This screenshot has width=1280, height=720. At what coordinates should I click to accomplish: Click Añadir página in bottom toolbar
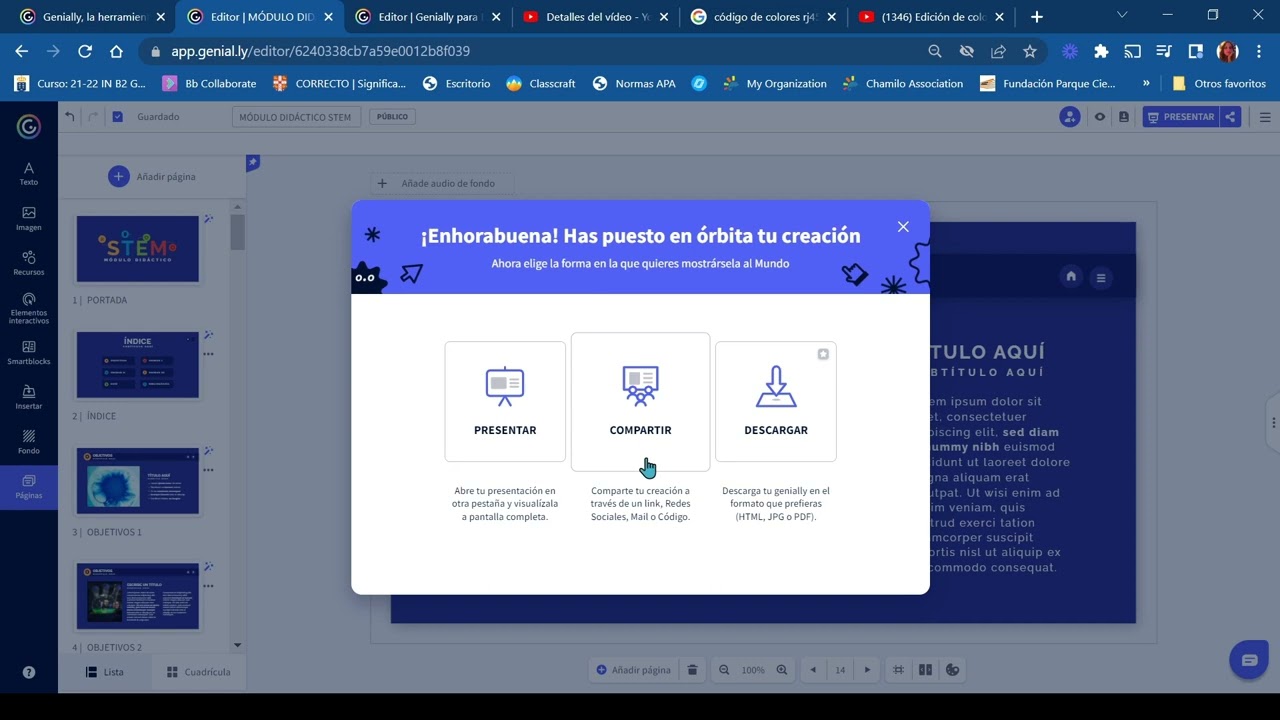633,670
